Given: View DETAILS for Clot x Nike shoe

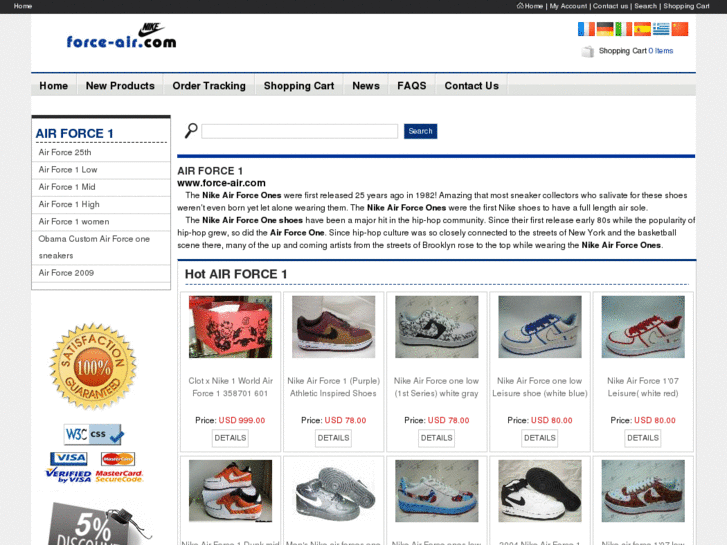Looking at the screenshot, I should [x=230, y=438].
